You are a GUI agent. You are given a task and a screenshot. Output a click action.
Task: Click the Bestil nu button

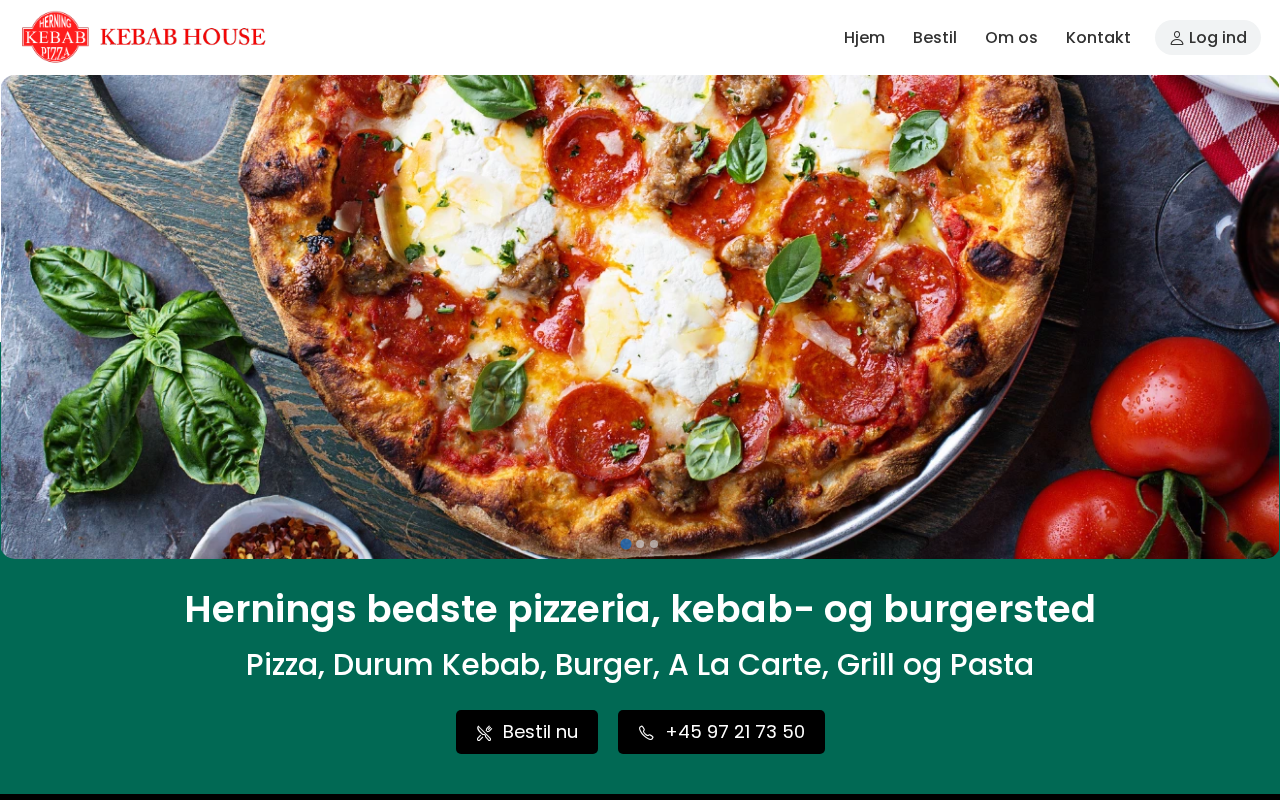pyautogui.click(x=527, y=732)
